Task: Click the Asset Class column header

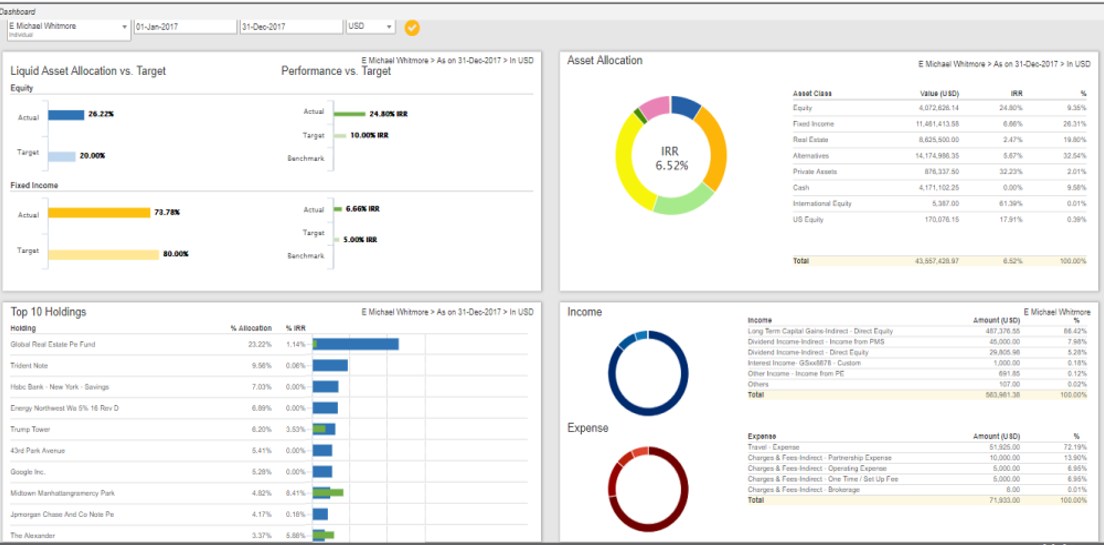Action: click(812, 93)
